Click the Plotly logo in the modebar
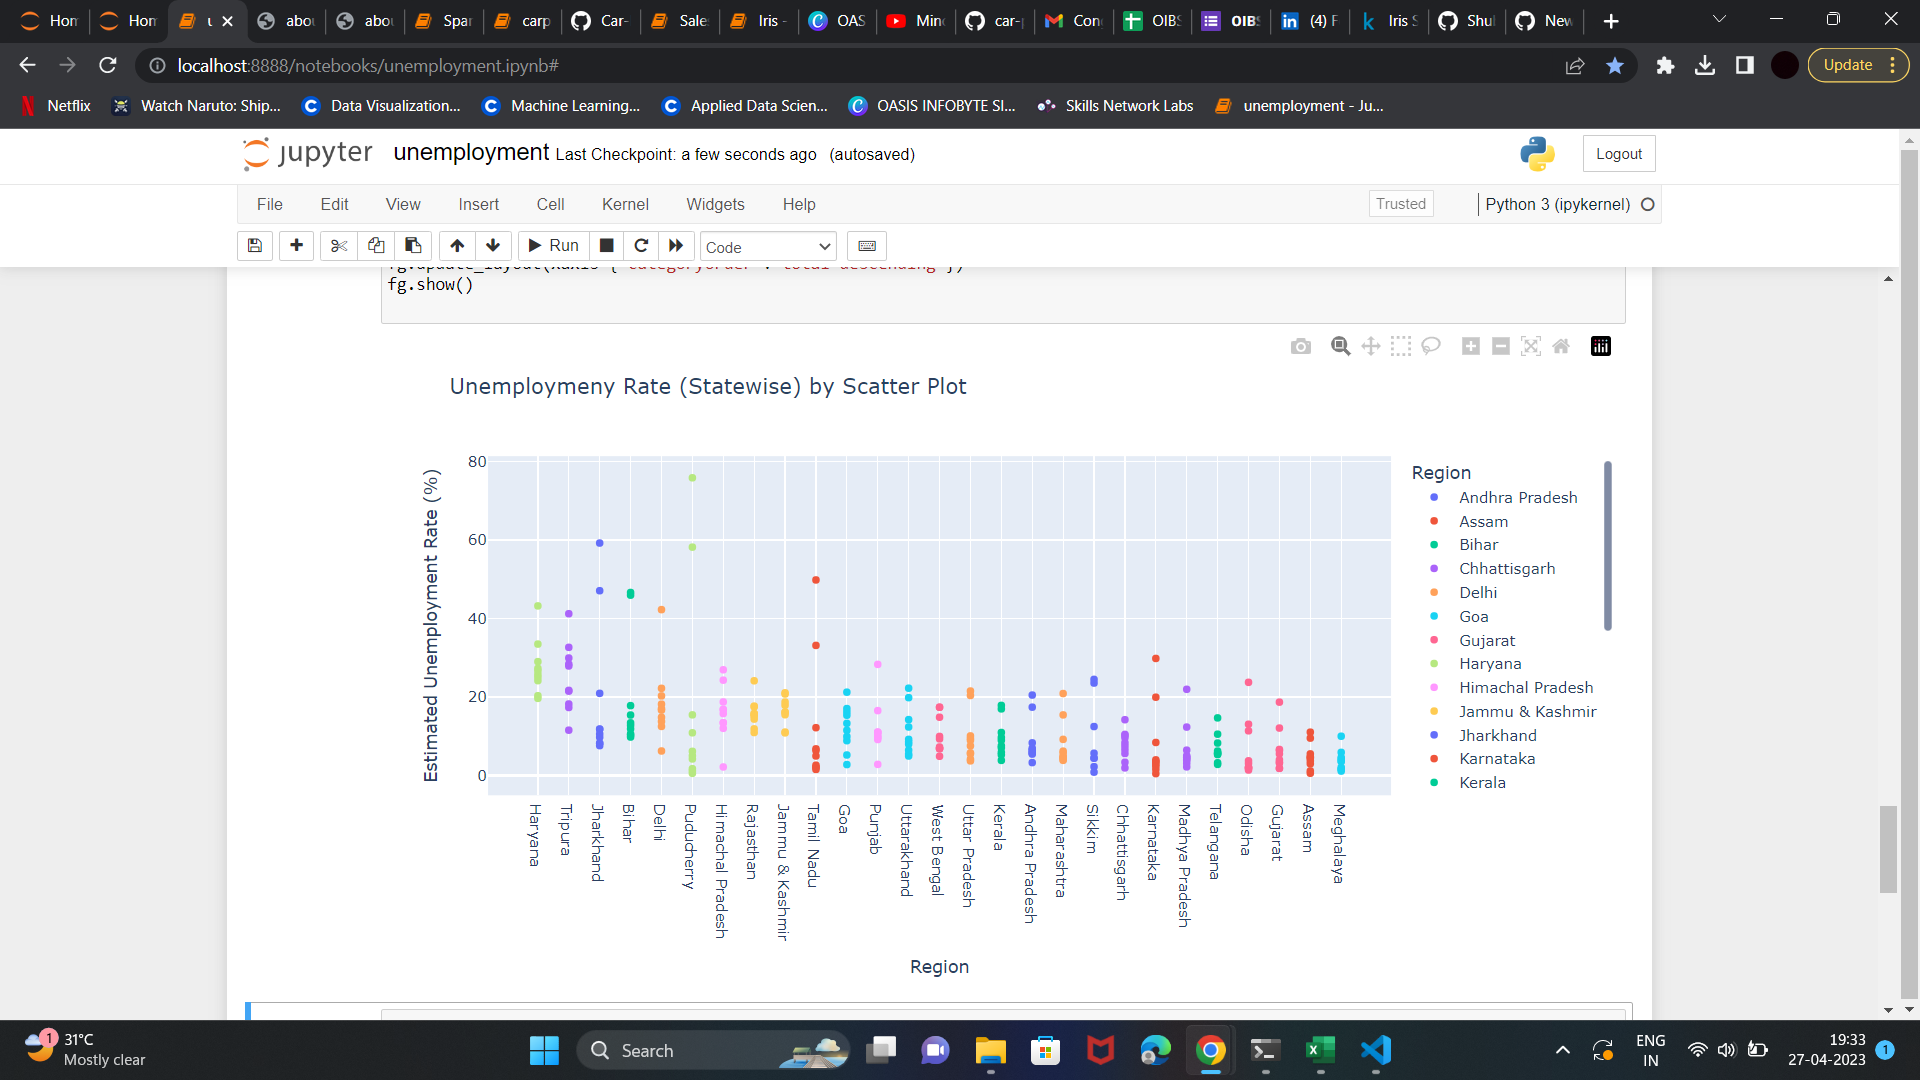Viewport: 1920px width, 1080px height. 1600,346
